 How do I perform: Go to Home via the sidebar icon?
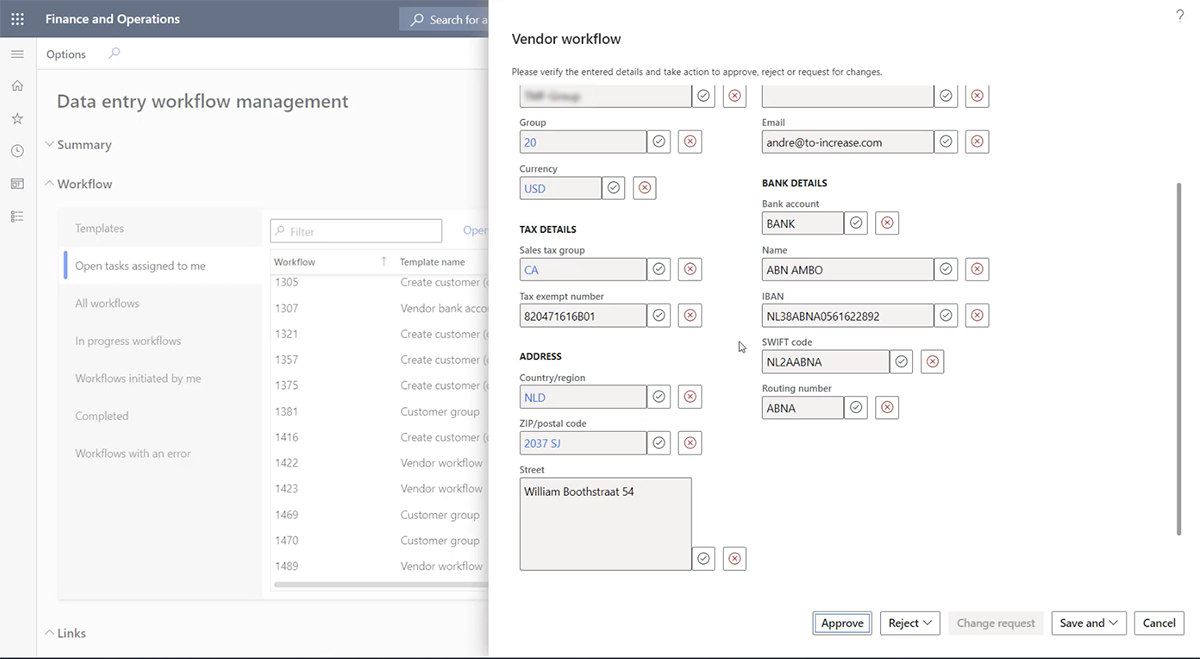(17, 85)
